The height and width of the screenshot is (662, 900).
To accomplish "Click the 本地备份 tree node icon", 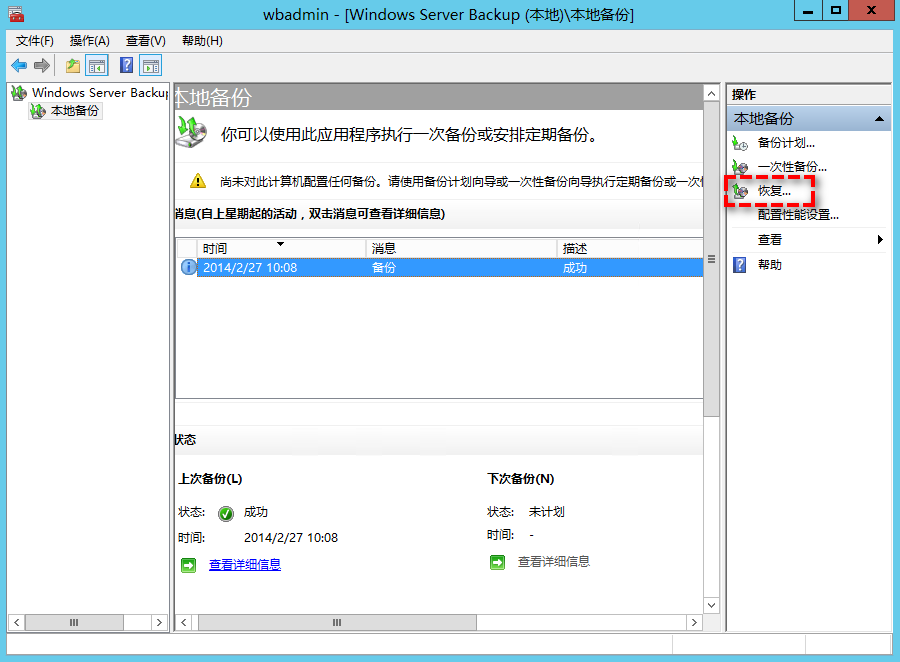I will coord(38,111).
